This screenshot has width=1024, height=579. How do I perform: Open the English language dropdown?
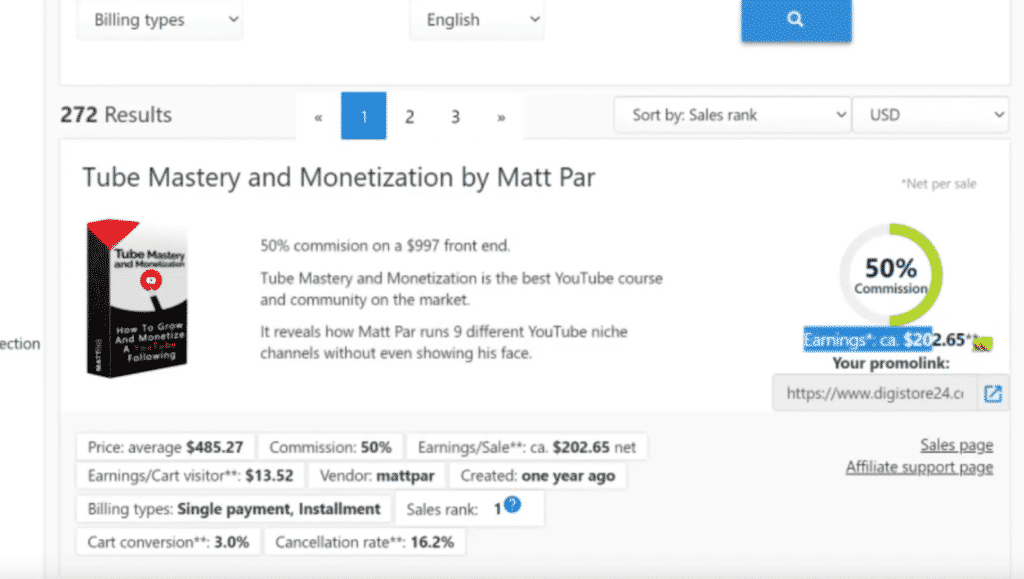pos(477,20)
